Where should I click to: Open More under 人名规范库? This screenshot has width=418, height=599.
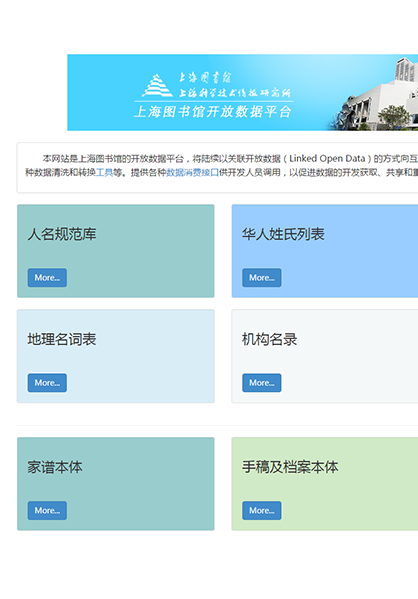pyautogui.click(x=47, y=278)
